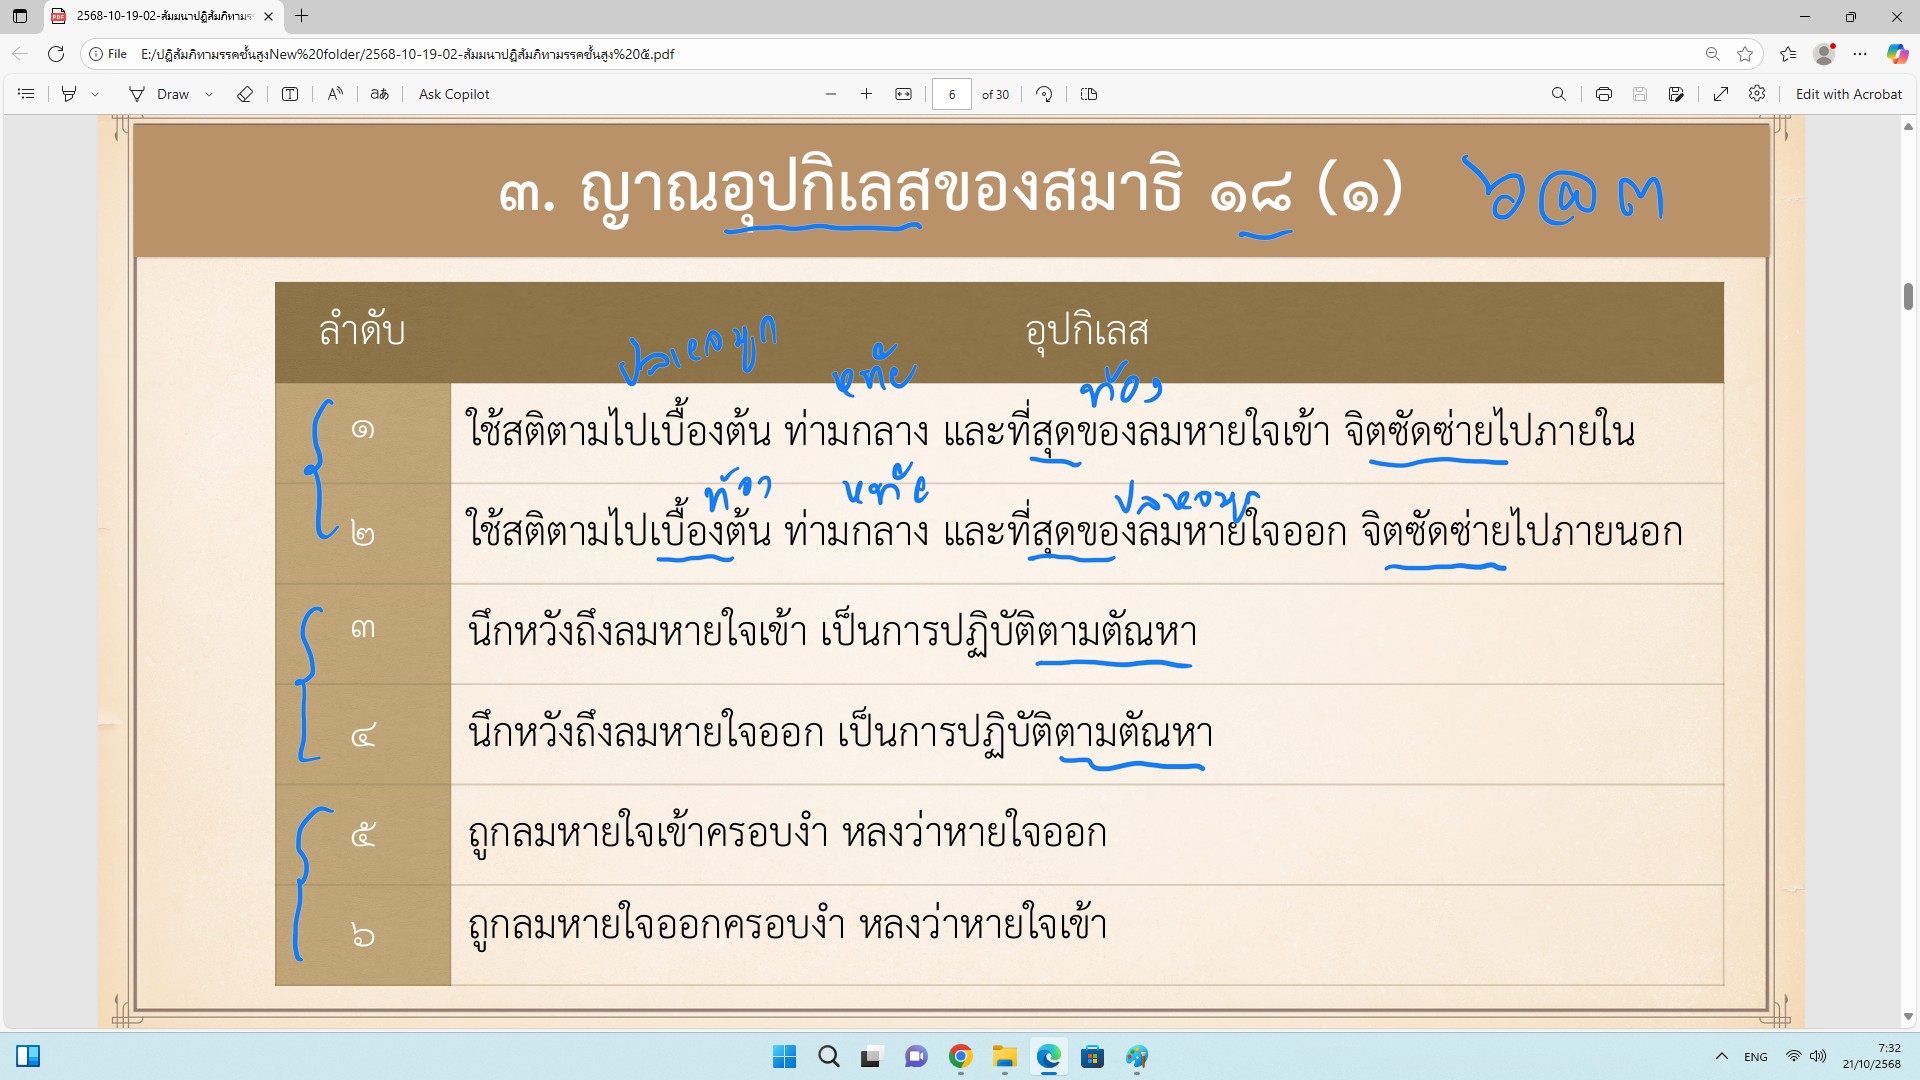Rotate the PDF page

(x=1044, y=94)
